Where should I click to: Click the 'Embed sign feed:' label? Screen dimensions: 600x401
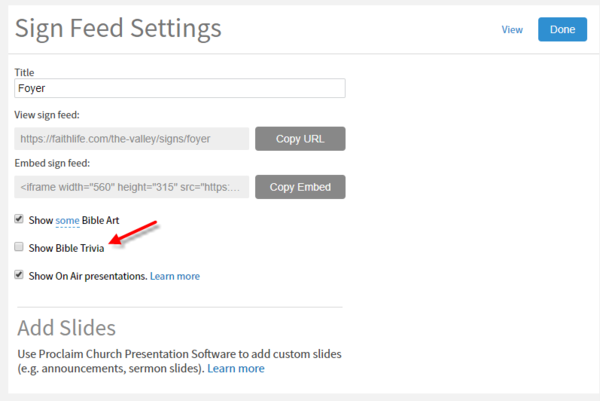[x=58, y=163]
